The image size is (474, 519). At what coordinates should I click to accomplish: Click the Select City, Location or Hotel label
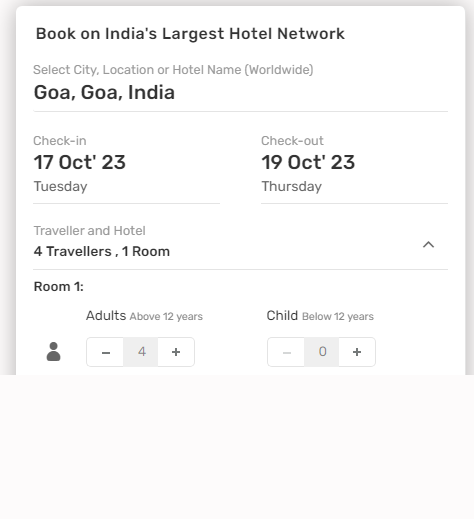173,70
